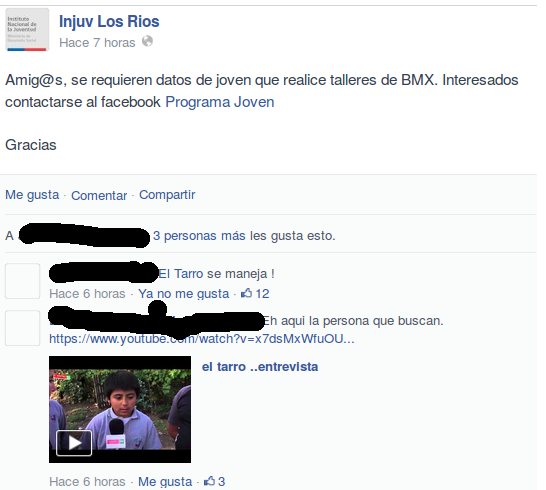Click second commenter's blank avatar
The width and height of the screenshot is (546, 490).
pyautogui.click(x=23, y=328)
